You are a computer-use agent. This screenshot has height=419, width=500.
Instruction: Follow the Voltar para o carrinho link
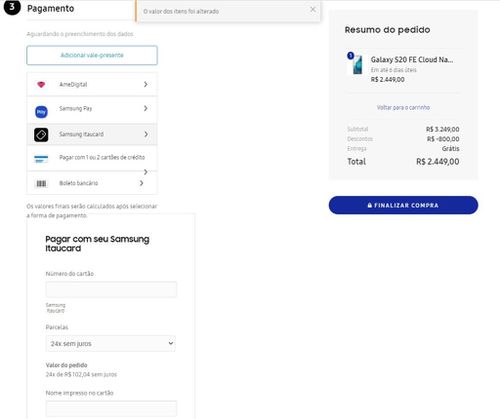point(403,107)
